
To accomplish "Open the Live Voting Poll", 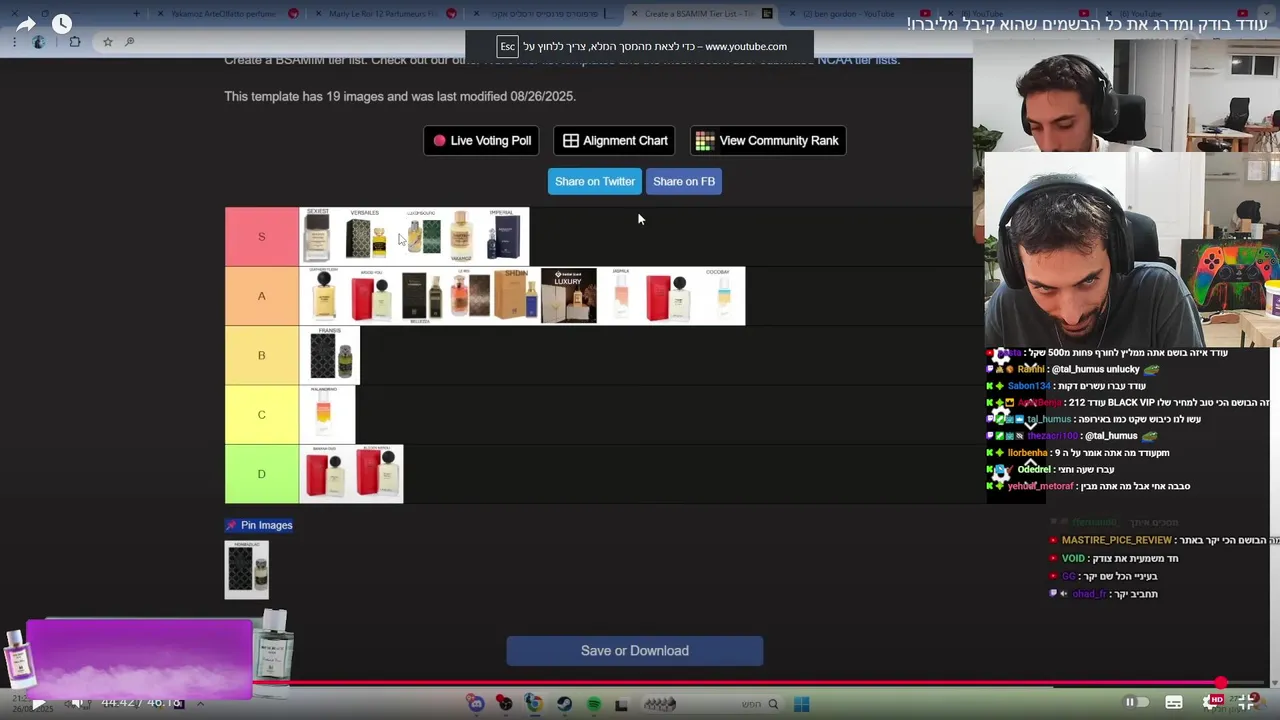I will coord(482,141).
